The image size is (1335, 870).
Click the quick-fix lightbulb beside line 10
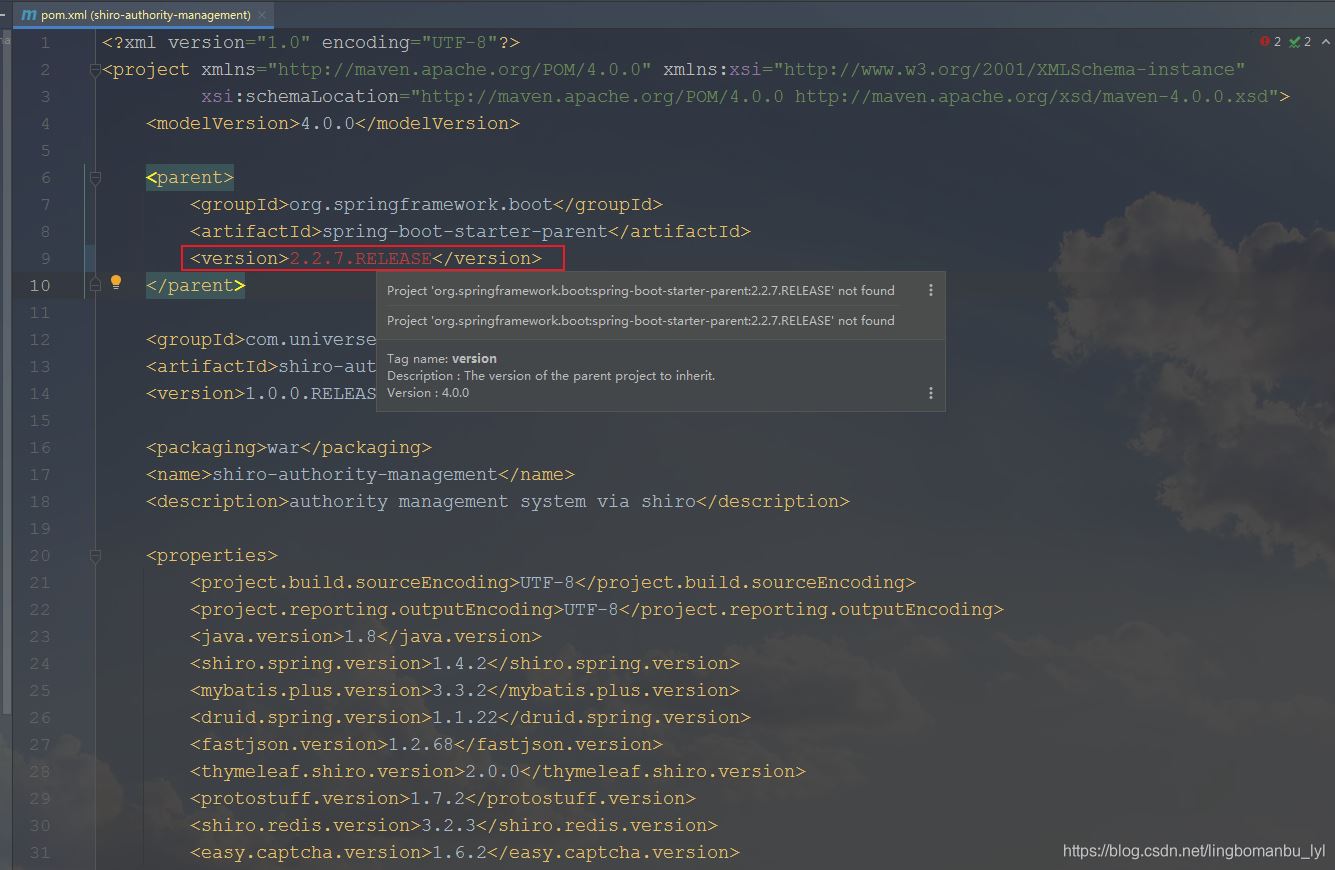(116, 283)
